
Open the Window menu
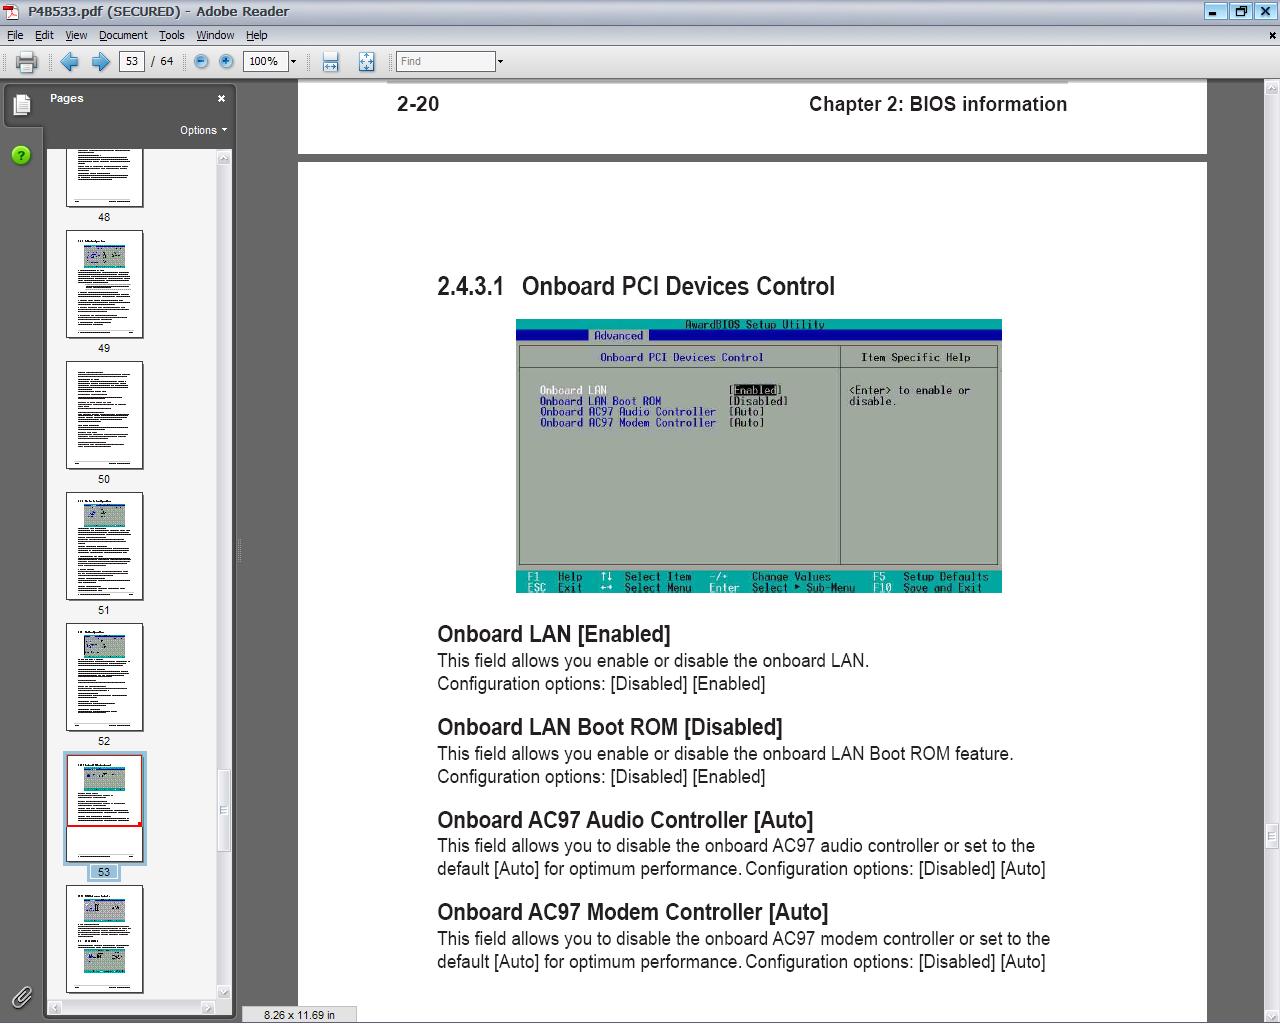tap(215, 35)
